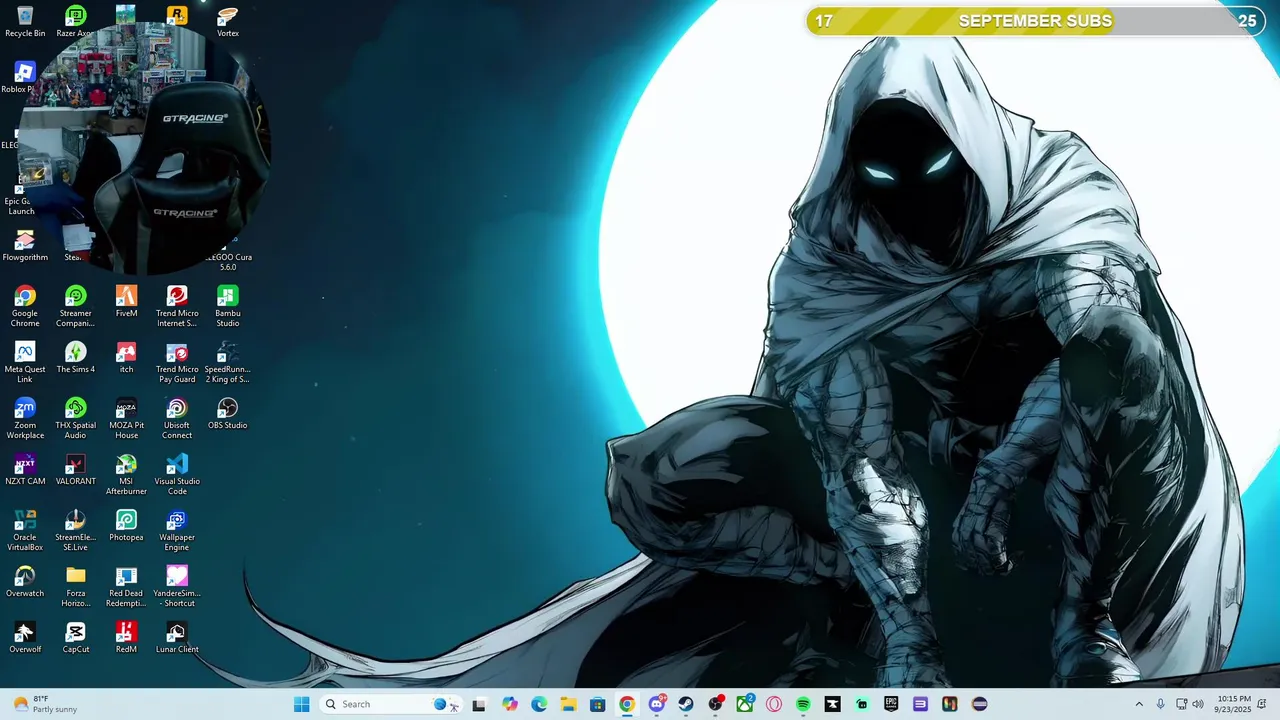This screenshot has height=720, width=1280.
Task: Launch Overwatch from the desktop
Action: pos(25,581)
